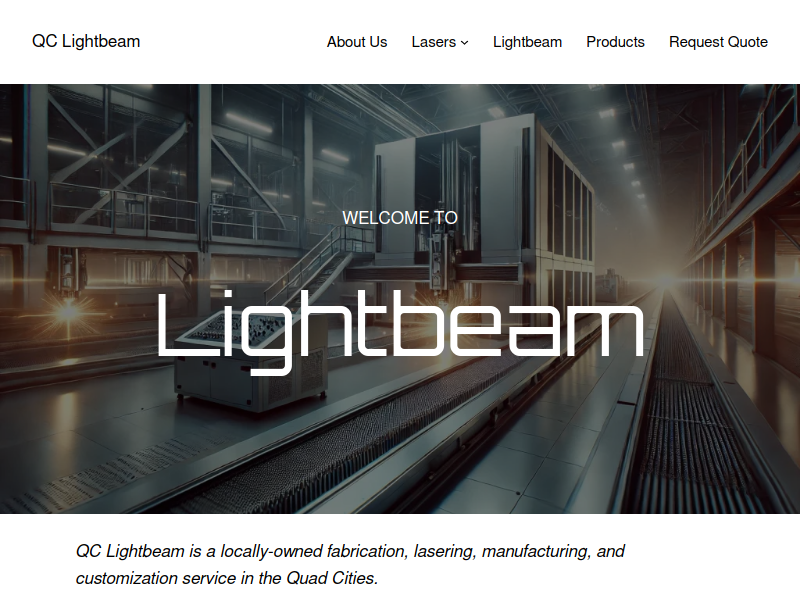The image size is (800, 600).
Task: Open the QC Lightbeam site title link
Action: click(x=86, y=41)
